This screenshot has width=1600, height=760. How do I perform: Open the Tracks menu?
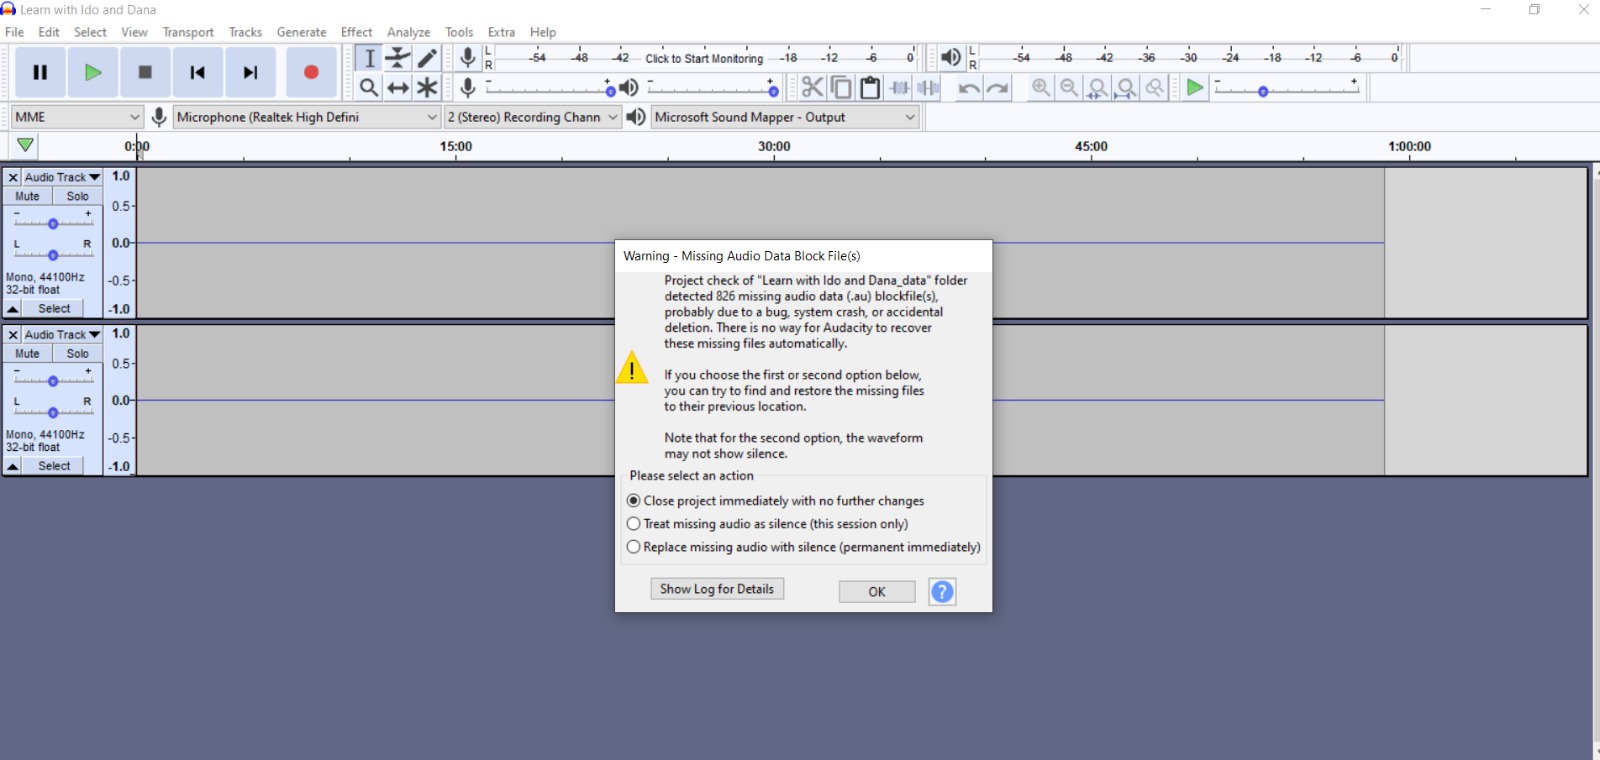coord(245,32)
